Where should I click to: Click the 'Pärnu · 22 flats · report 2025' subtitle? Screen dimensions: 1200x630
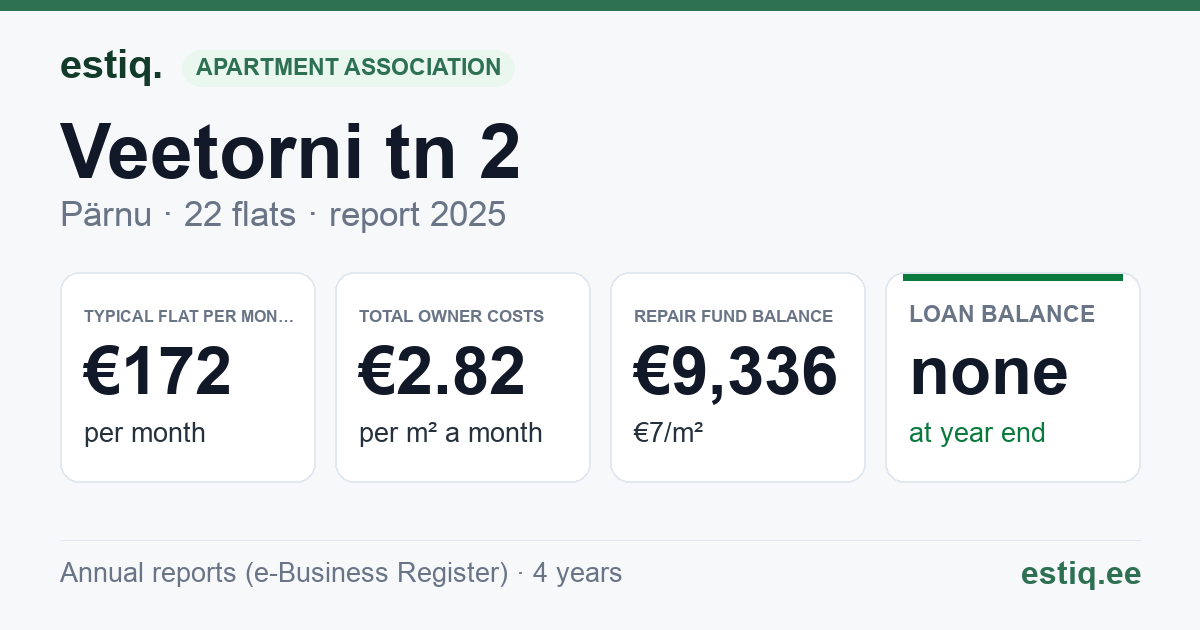(x=283, y=214)
